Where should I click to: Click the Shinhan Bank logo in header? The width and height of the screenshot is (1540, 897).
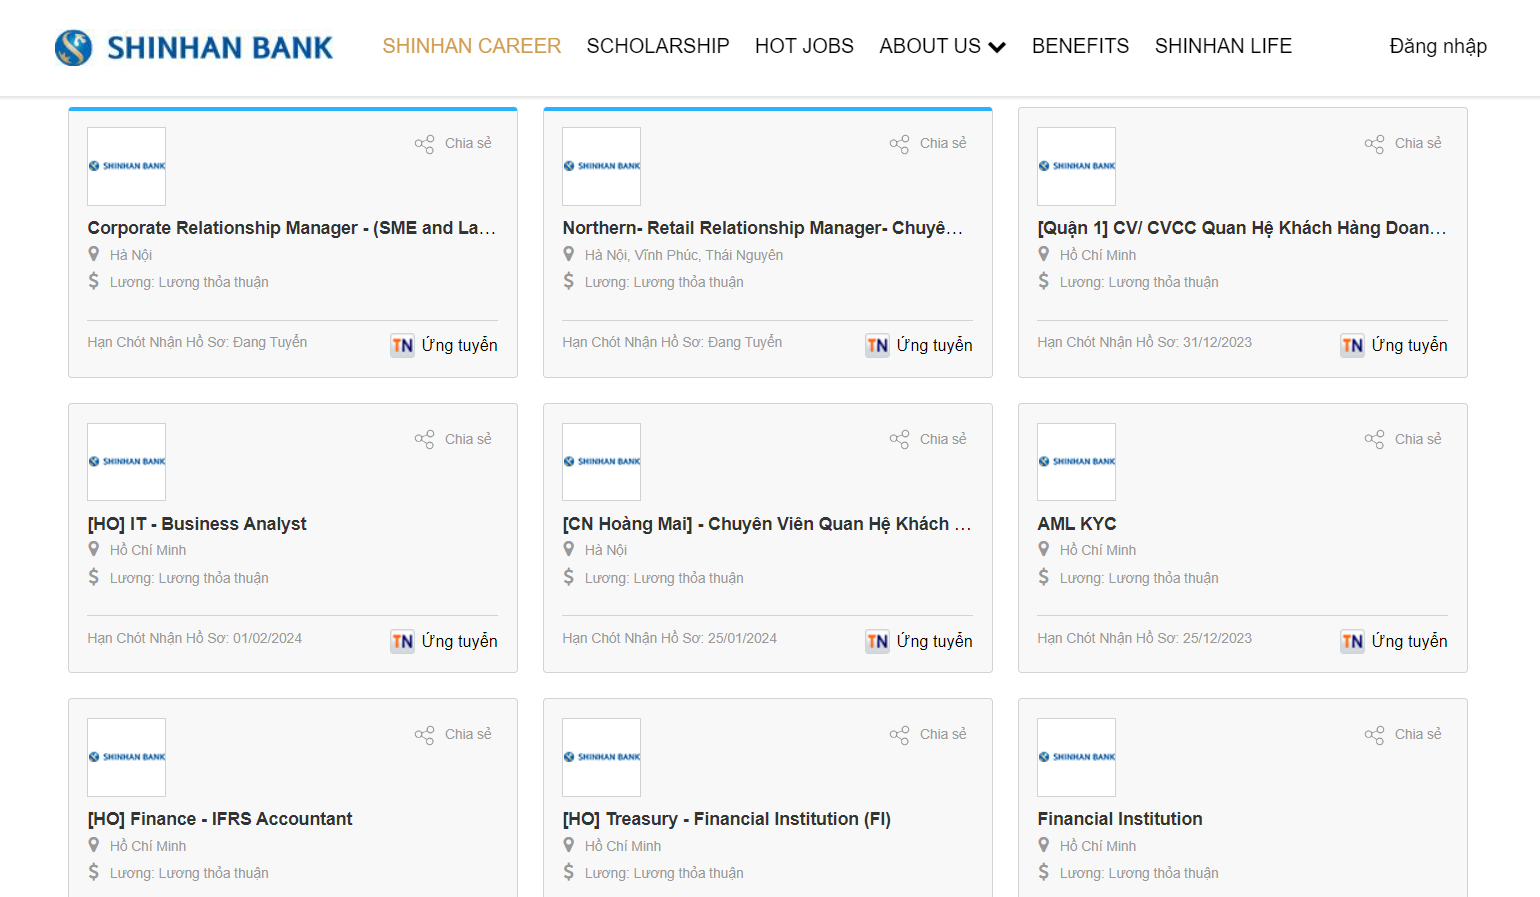click(194, 47)
